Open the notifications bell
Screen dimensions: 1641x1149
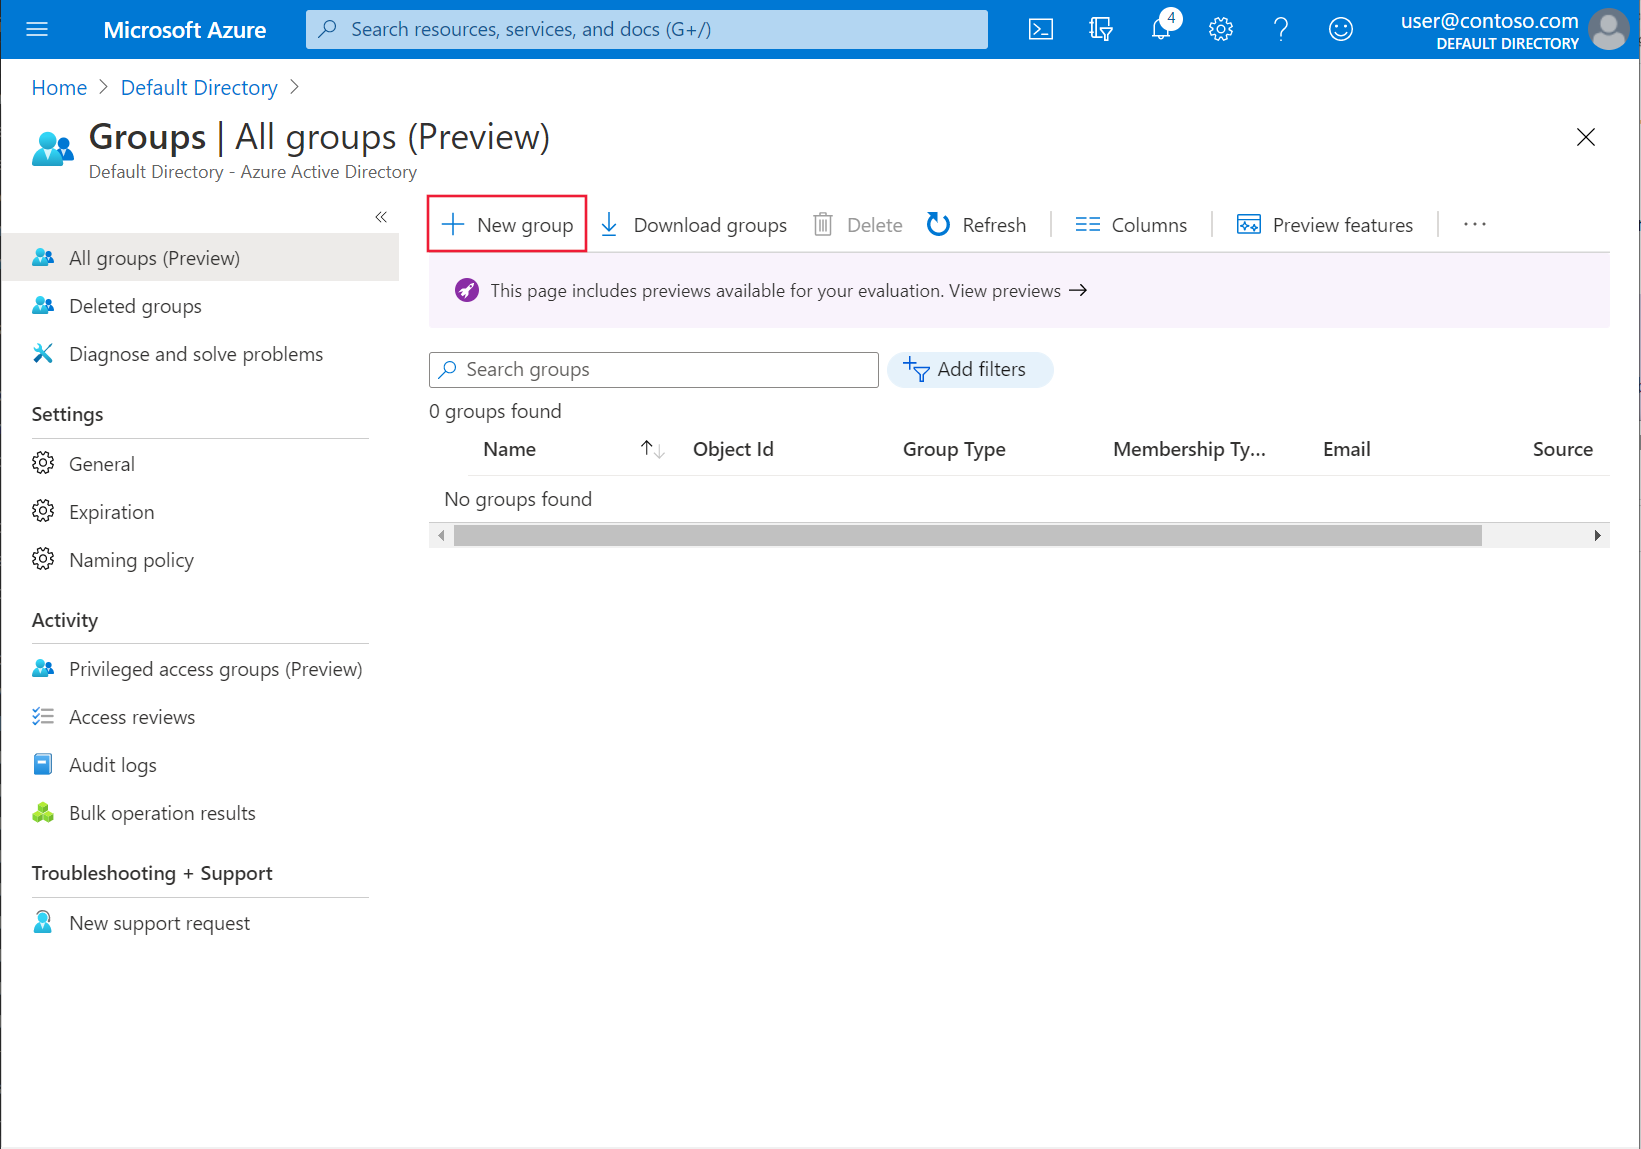pyautogui.click(x=1160, y=29)
